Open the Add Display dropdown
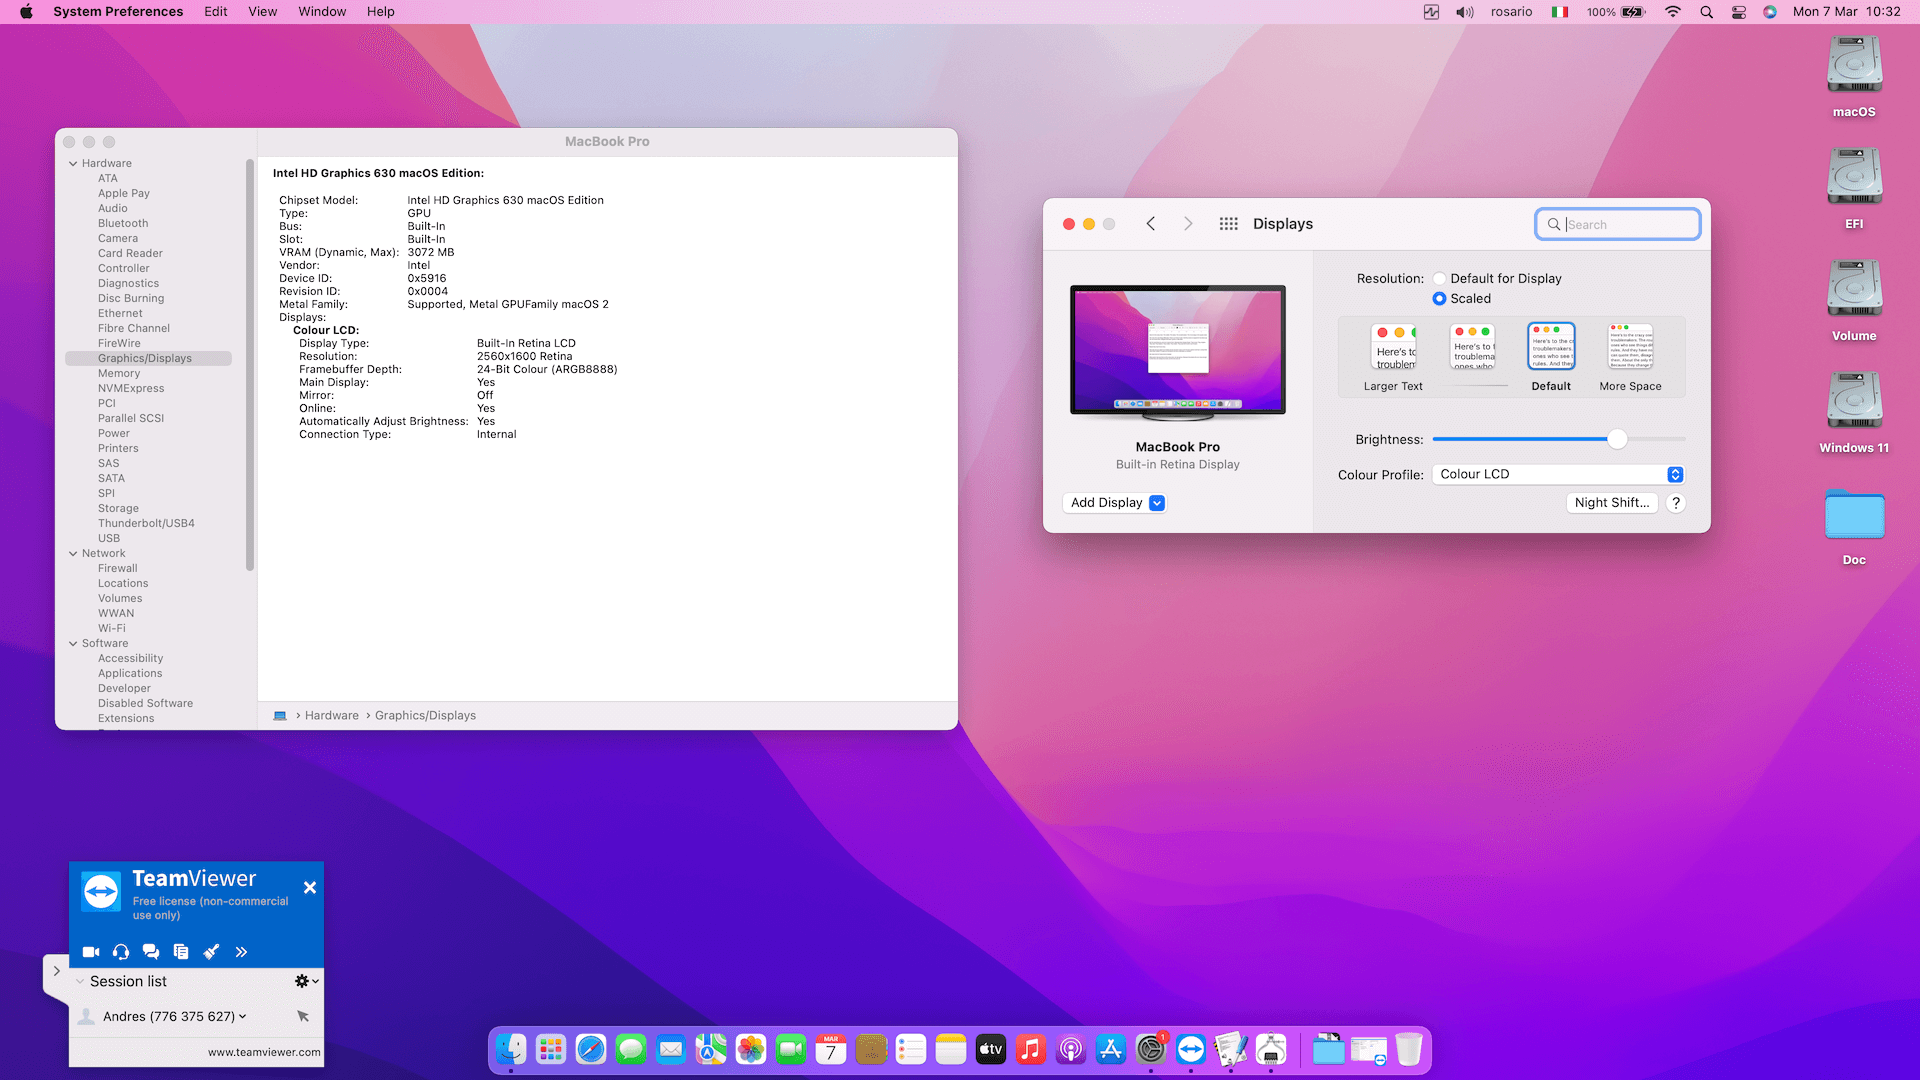1920x1080 pixels. click(1116, 503)
